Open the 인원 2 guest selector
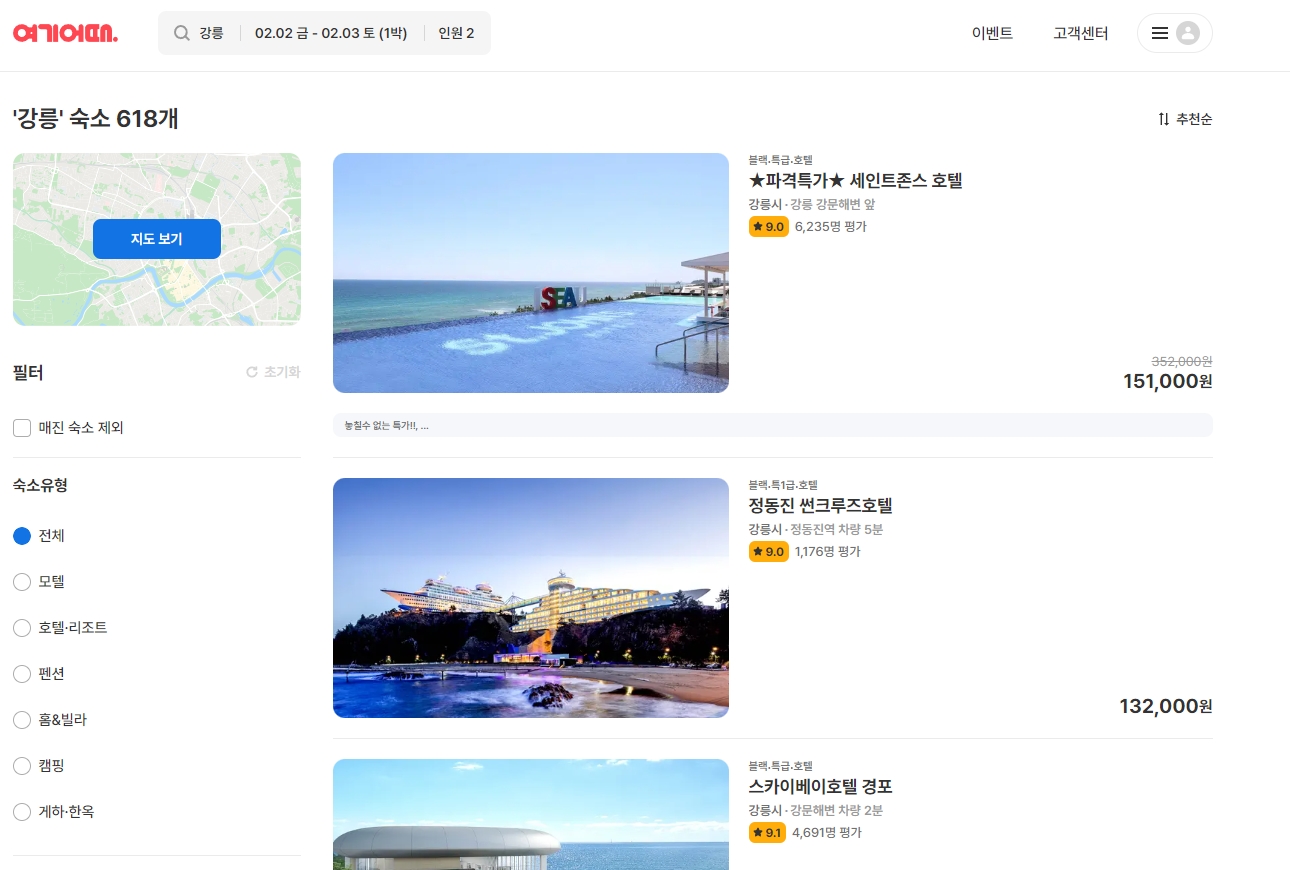Viewport: 1290px width, 870px height. coord(456,33)
